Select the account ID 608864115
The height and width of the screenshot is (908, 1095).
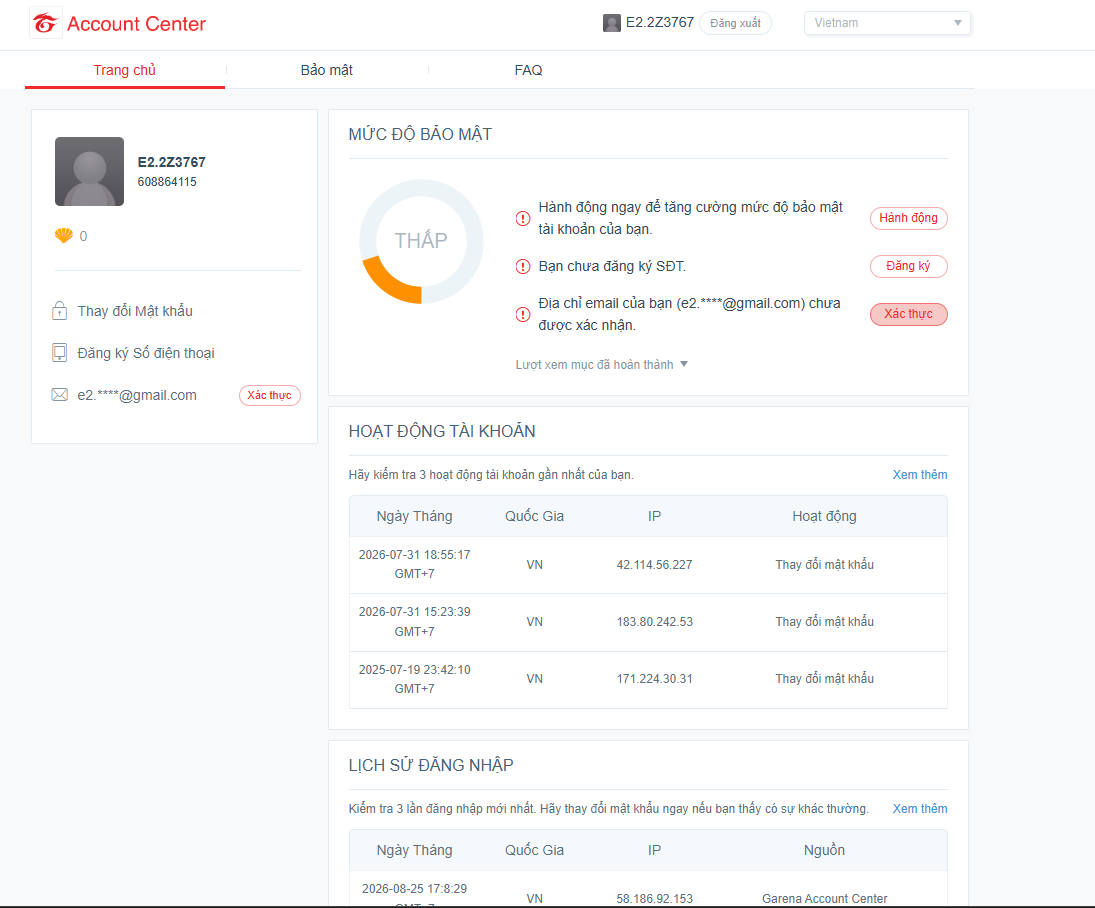167,182
